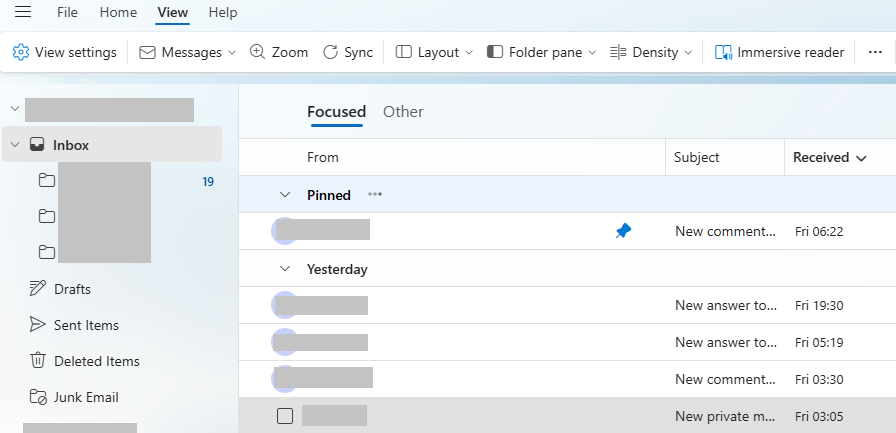The height and width of the screenshot is (433, 896).
Task: Tick the checkbox on the Fri 03:05 message
Action: click(x=285, y=416)
